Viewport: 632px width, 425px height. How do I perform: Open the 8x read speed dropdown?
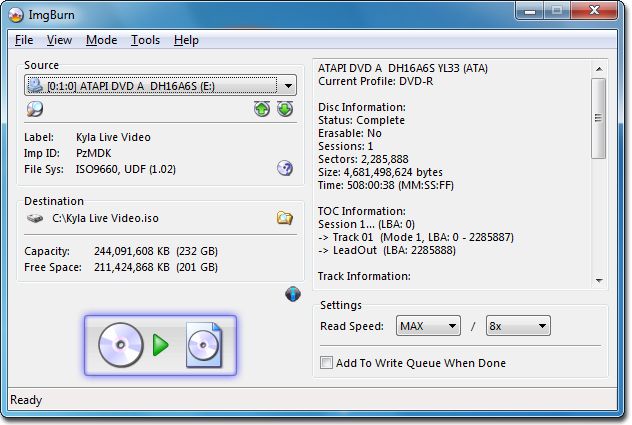pos(518,326)
